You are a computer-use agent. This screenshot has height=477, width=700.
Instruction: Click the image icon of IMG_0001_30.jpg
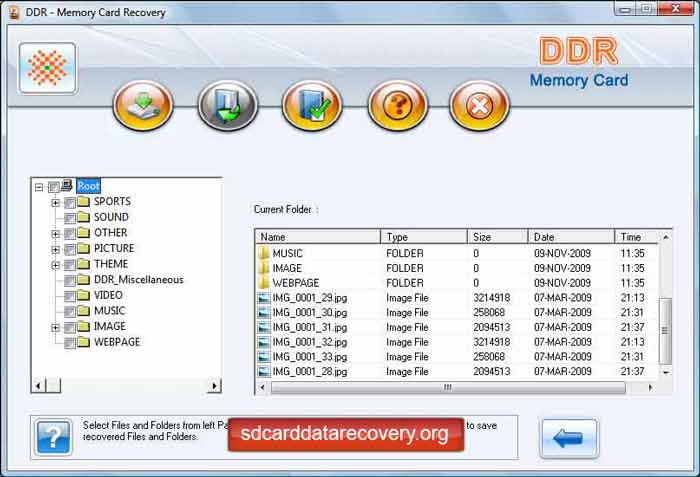coord(264,313)
